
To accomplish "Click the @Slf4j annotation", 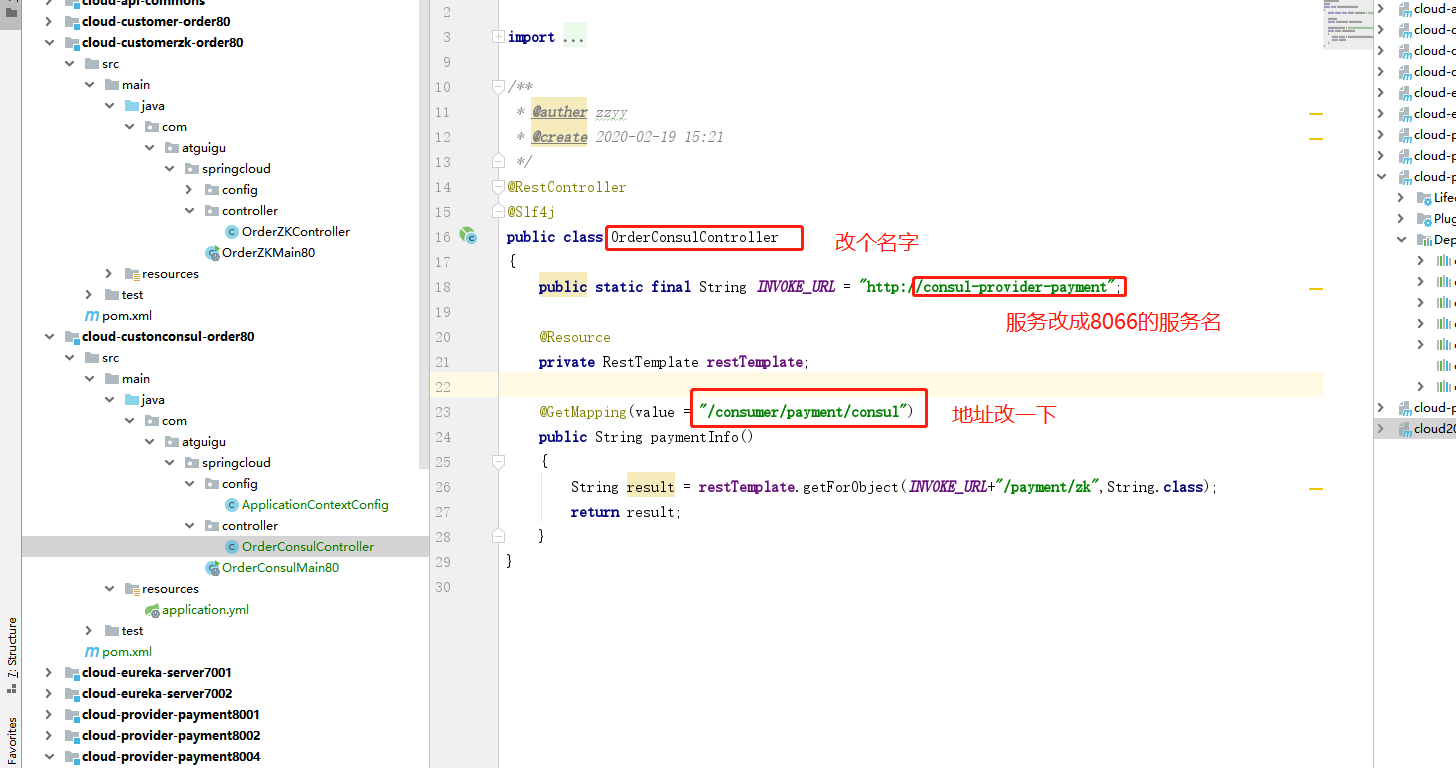I will [531, 212].
